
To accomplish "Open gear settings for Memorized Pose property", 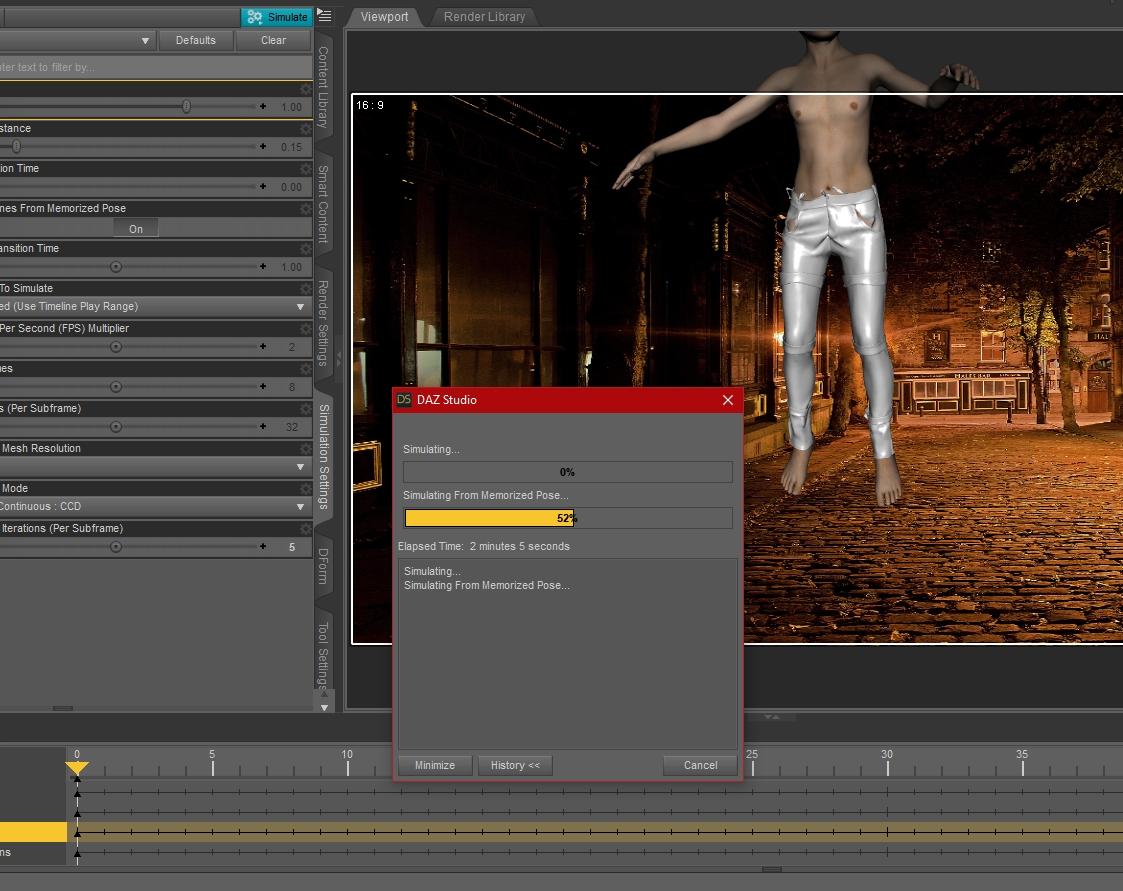I will pyautogui.click(x=305, y=209).
